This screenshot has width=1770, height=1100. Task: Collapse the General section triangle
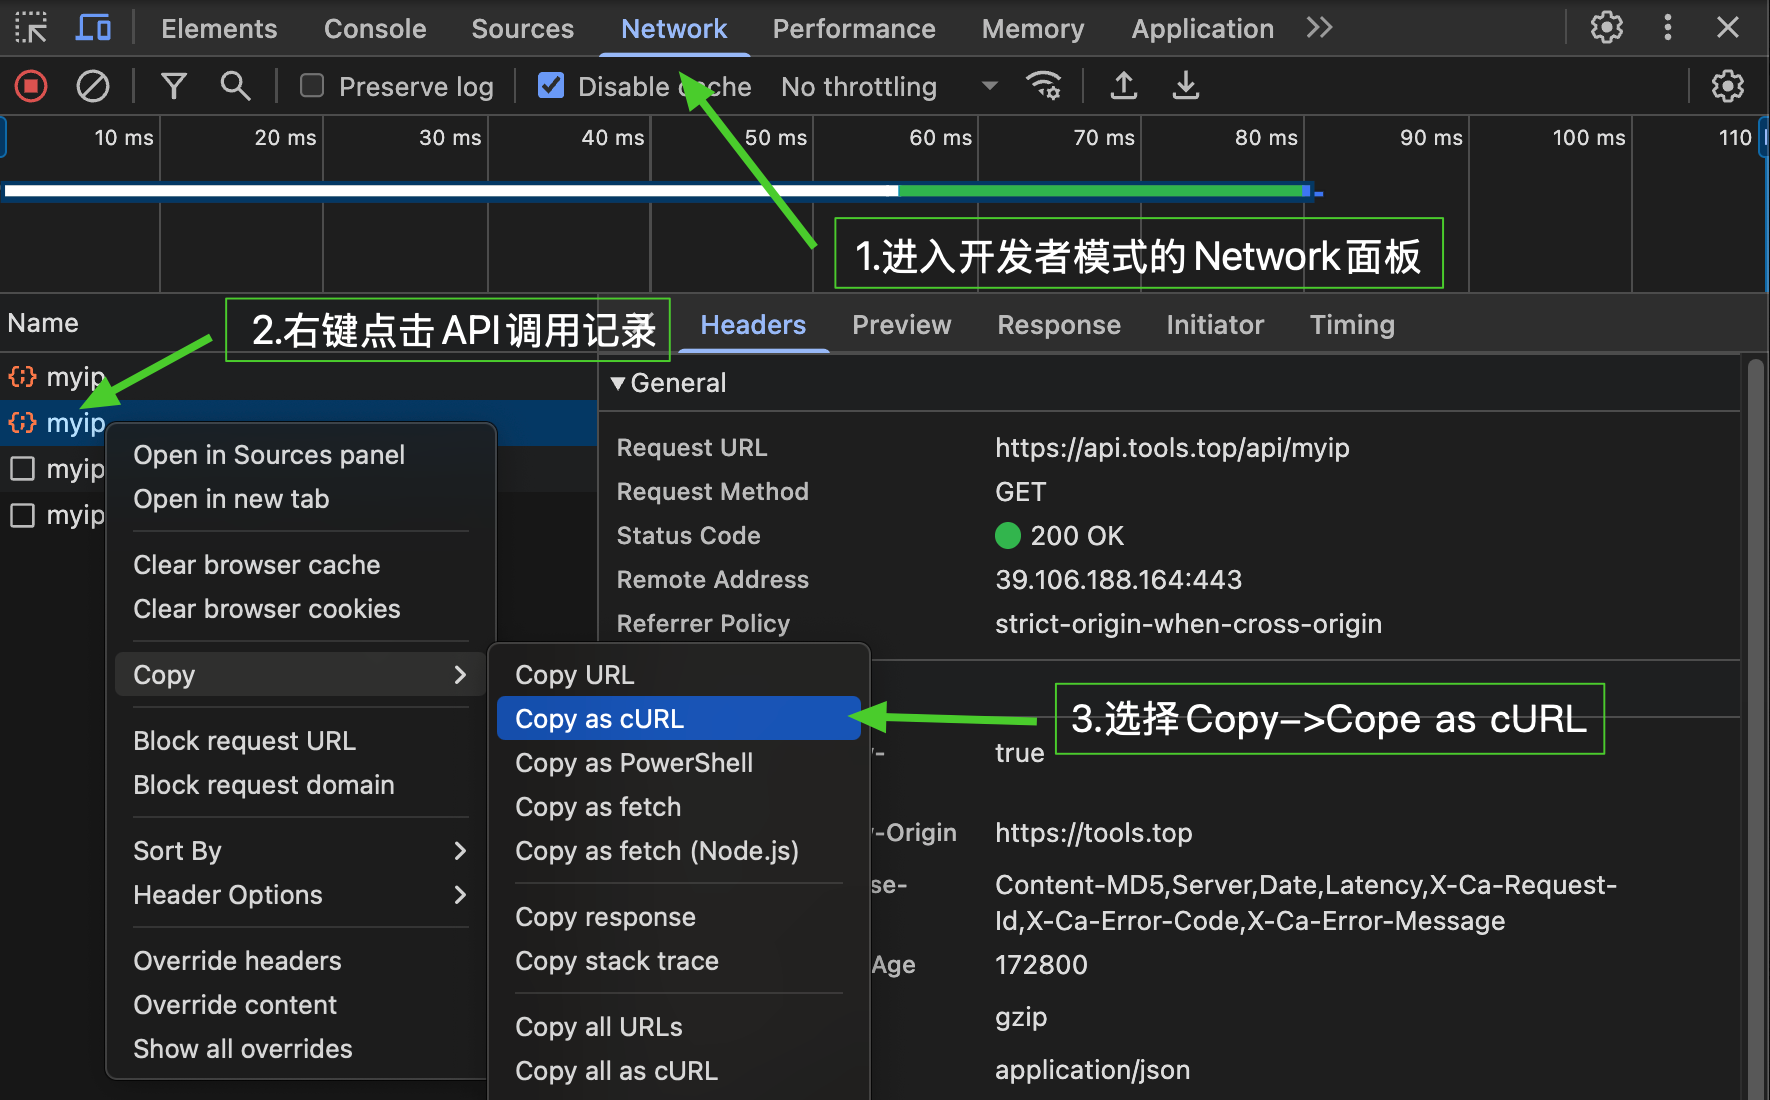pos(618,383)
